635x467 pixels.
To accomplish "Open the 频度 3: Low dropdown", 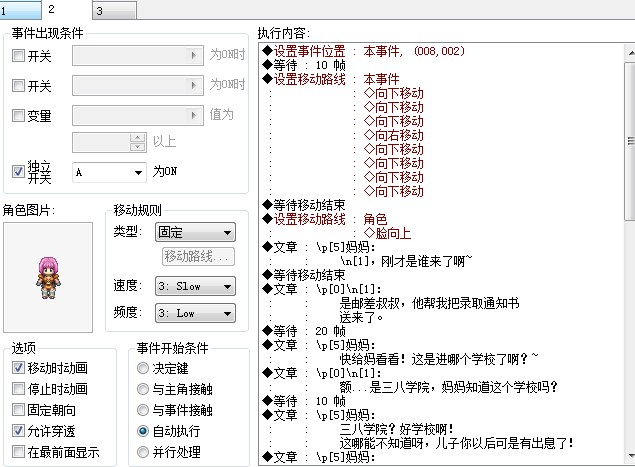I will coord(195,313).
